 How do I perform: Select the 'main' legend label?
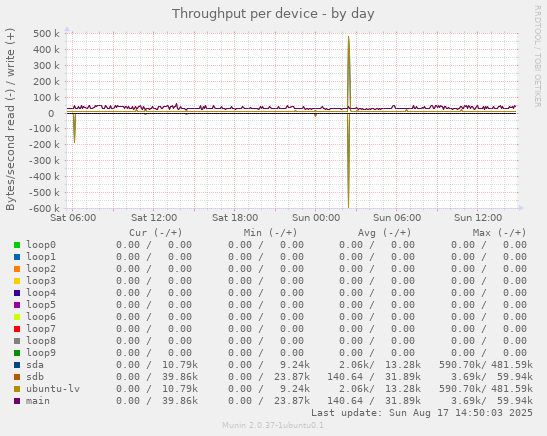38,401
